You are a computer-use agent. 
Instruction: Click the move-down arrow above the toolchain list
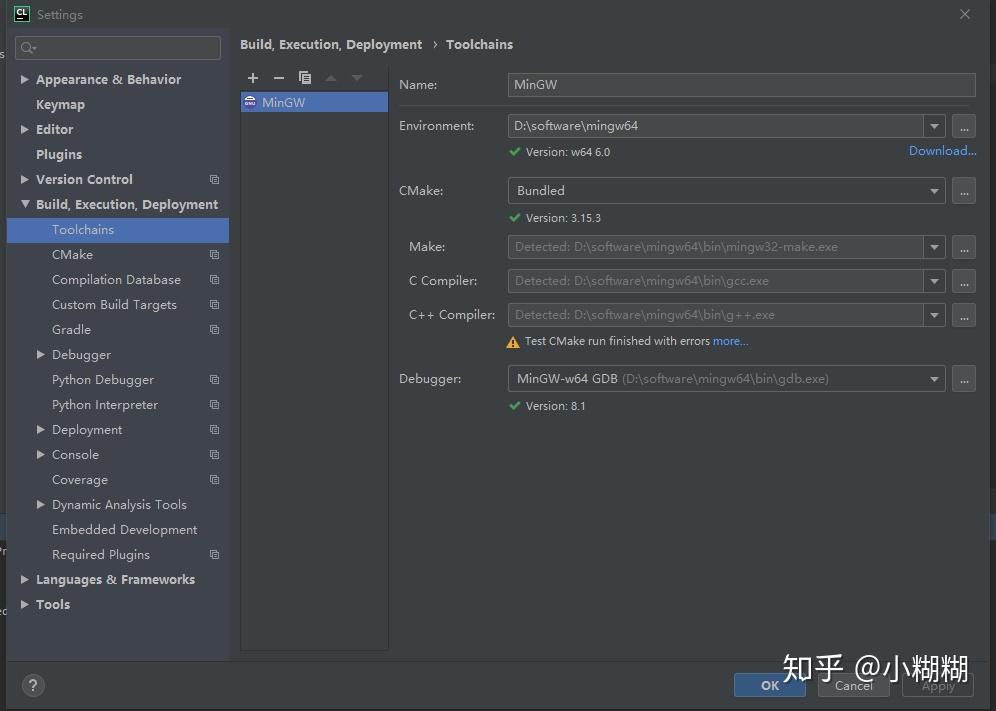coord(357,78)
